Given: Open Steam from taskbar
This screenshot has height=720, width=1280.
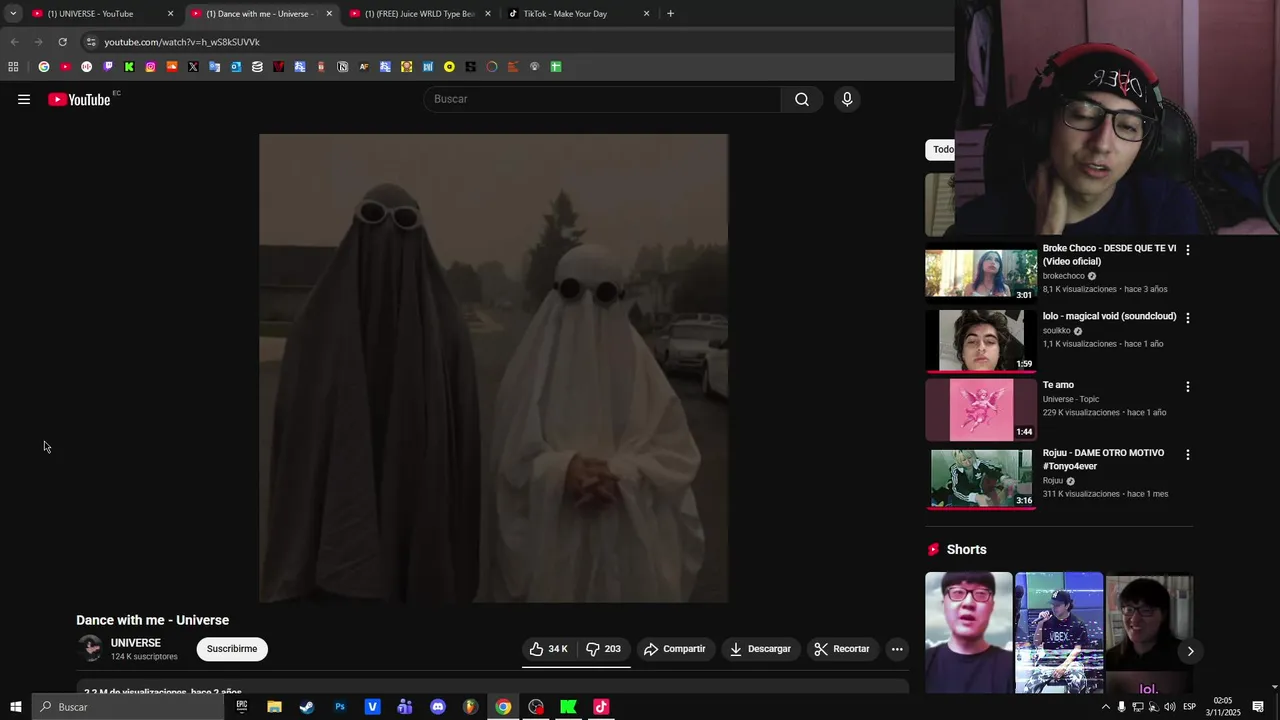Looking at the screenshot, I should [x=307, y=707].
